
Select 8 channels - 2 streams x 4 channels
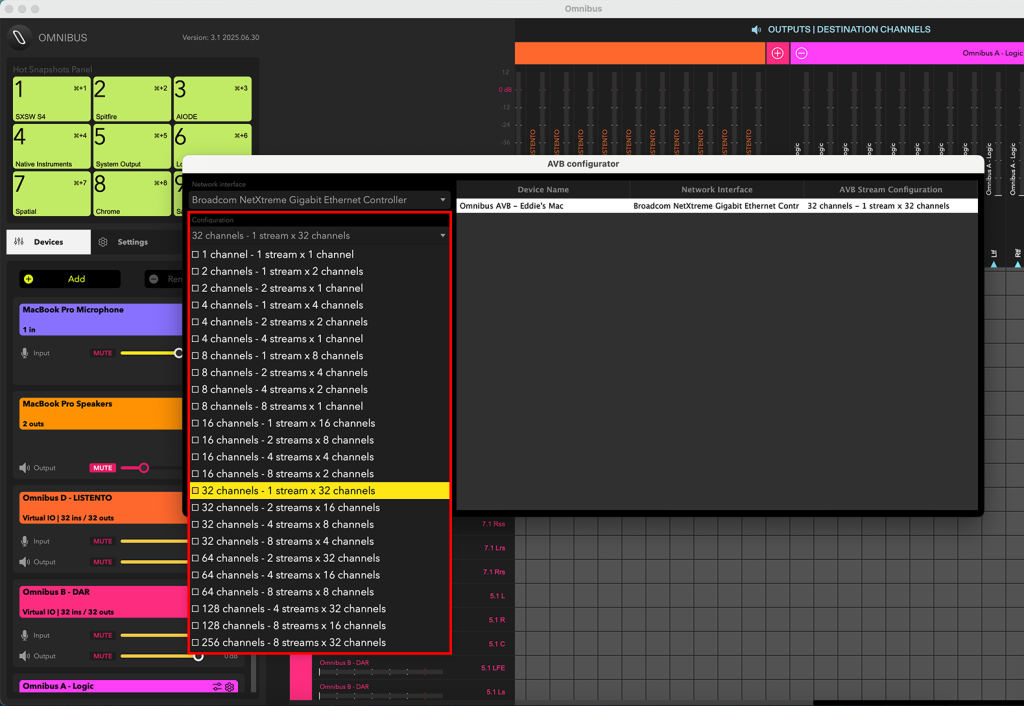[319, 373]
